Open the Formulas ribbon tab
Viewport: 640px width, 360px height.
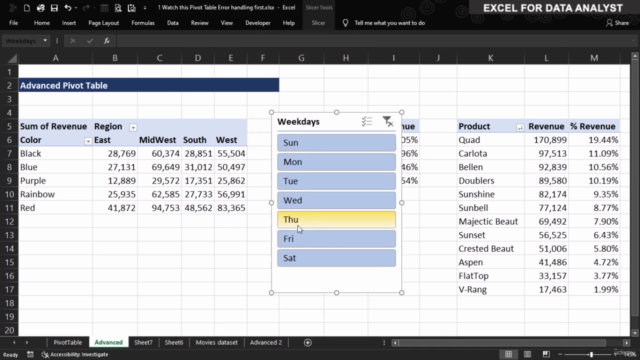click(143, 23)
